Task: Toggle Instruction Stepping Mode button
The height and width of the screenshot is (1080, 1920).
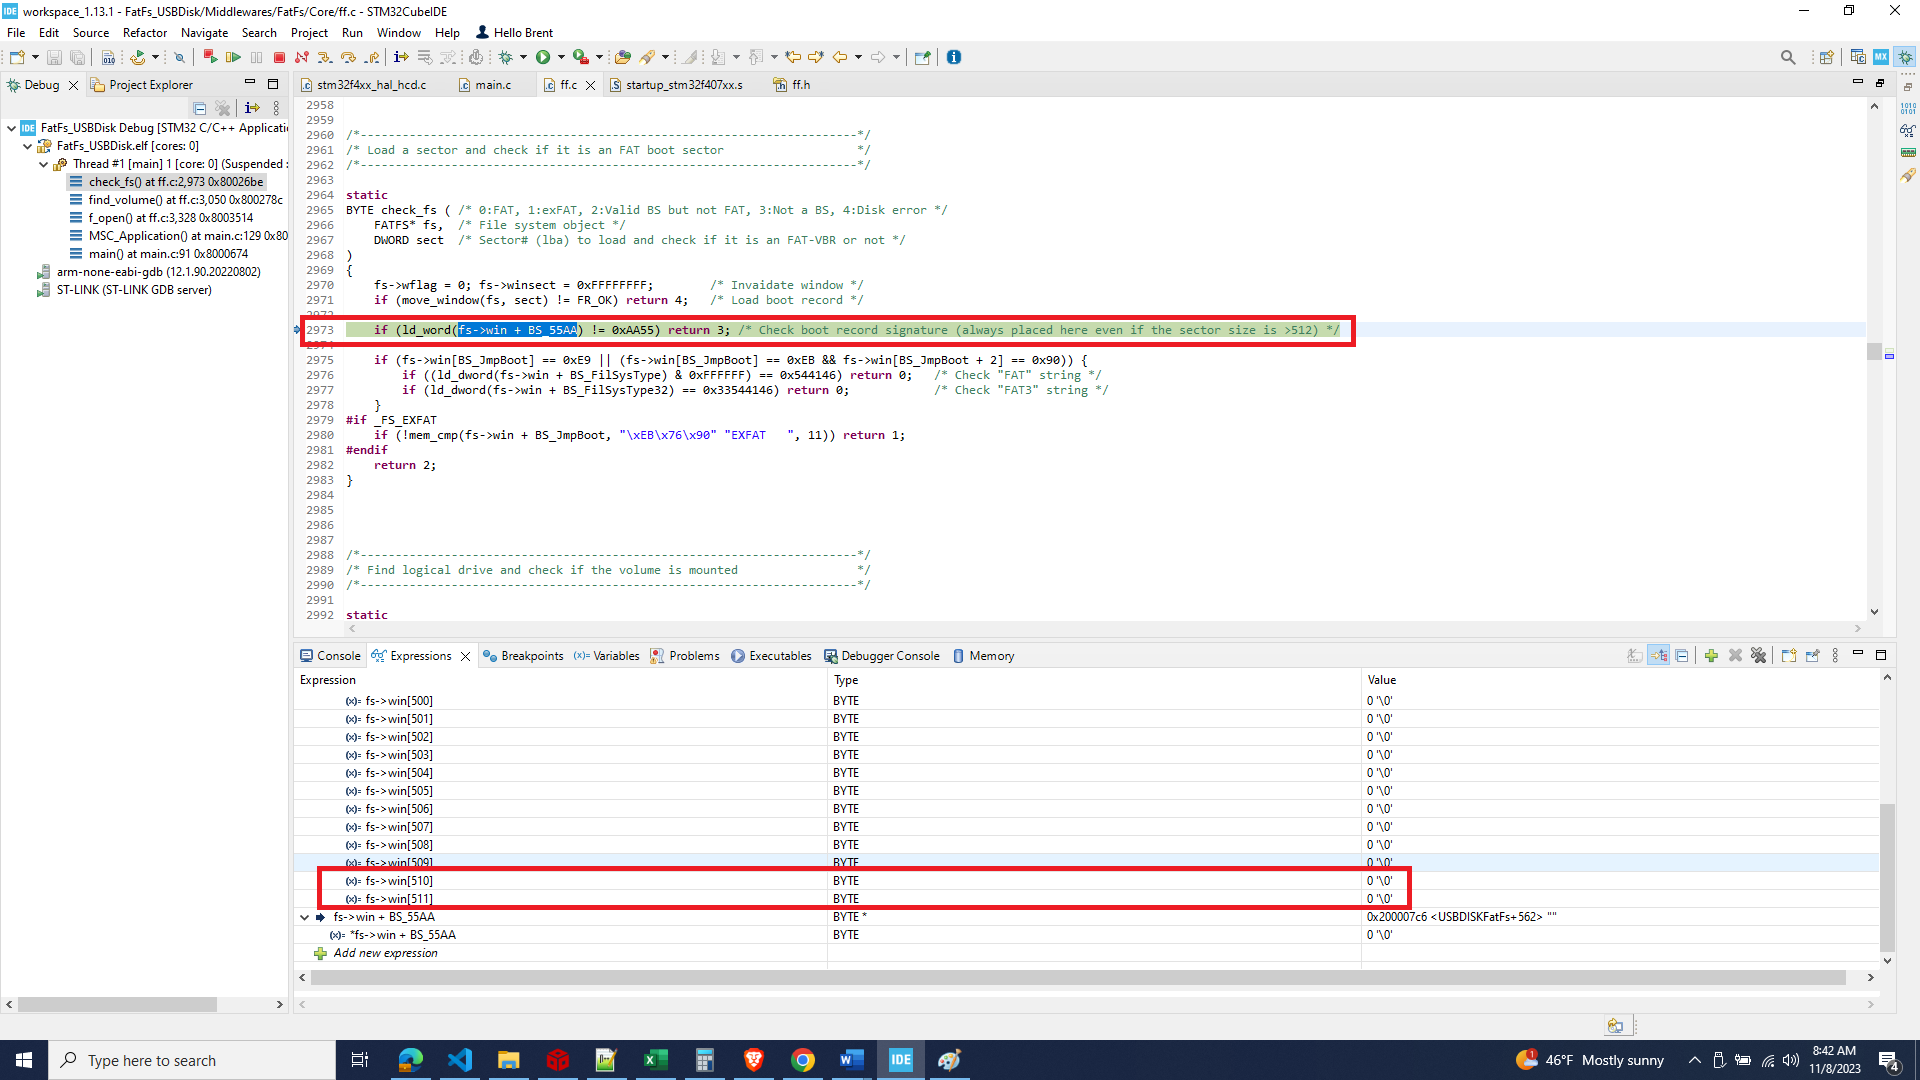Action: (x=401, y=57)
